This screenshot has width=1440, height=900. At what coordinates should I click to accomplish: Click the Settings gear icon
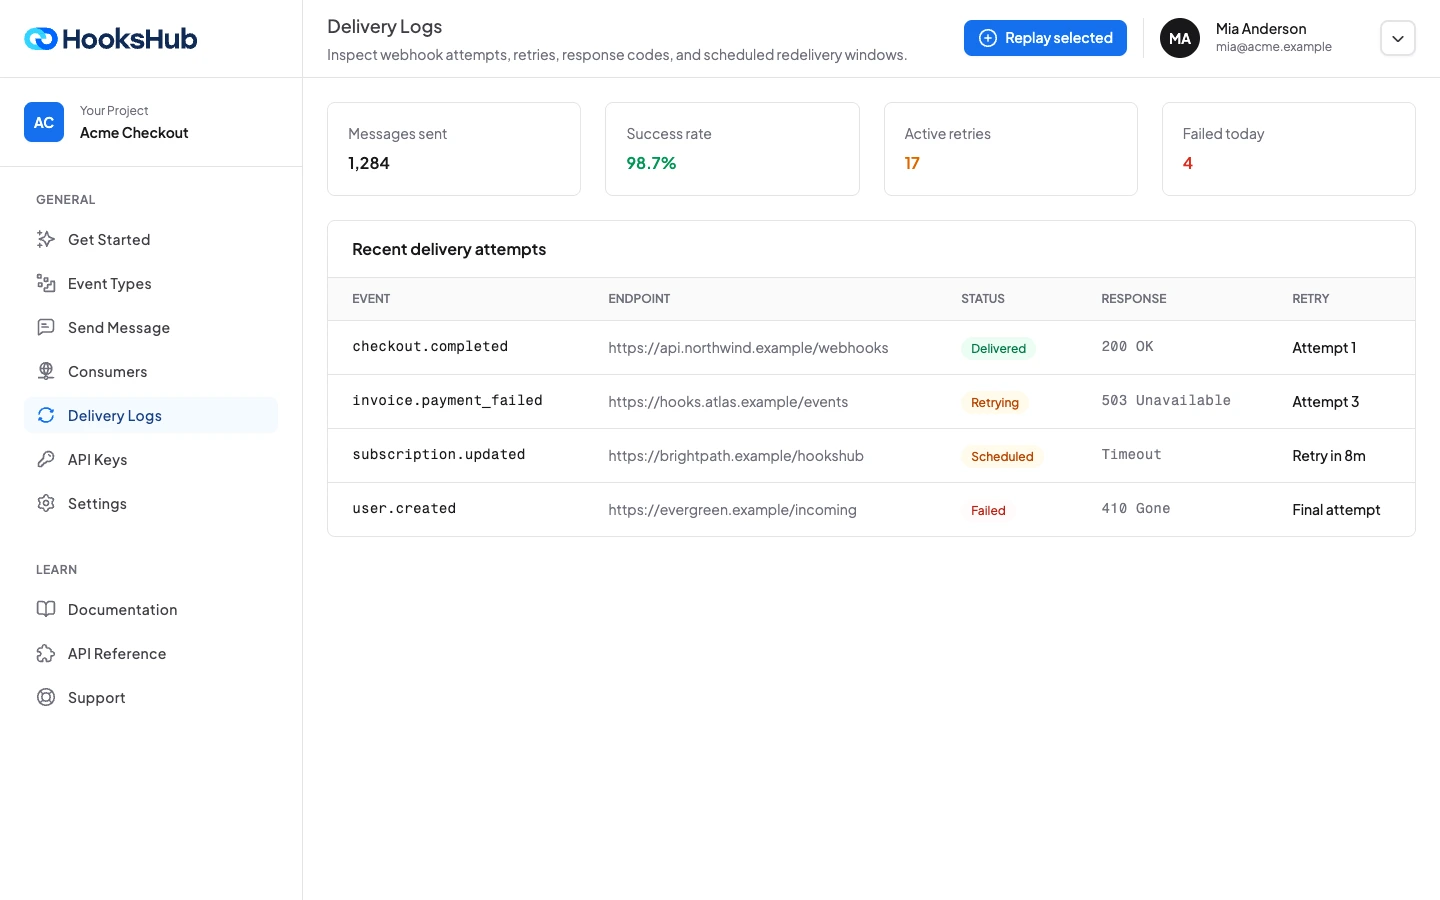[46, 503]
